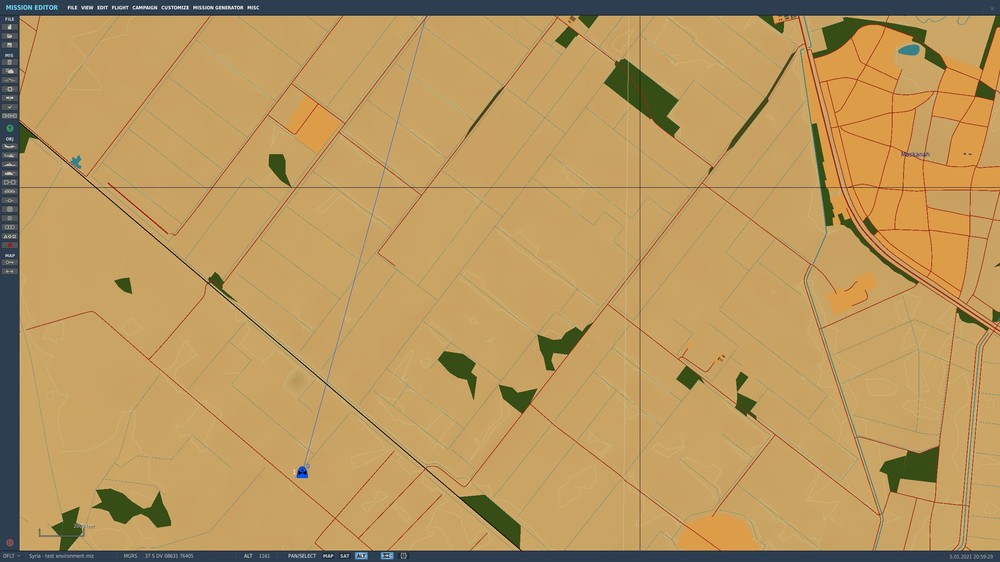Click the New Mission icon under FILE
The height and width of the screenshot is (562, 1000).
point(10,27)
